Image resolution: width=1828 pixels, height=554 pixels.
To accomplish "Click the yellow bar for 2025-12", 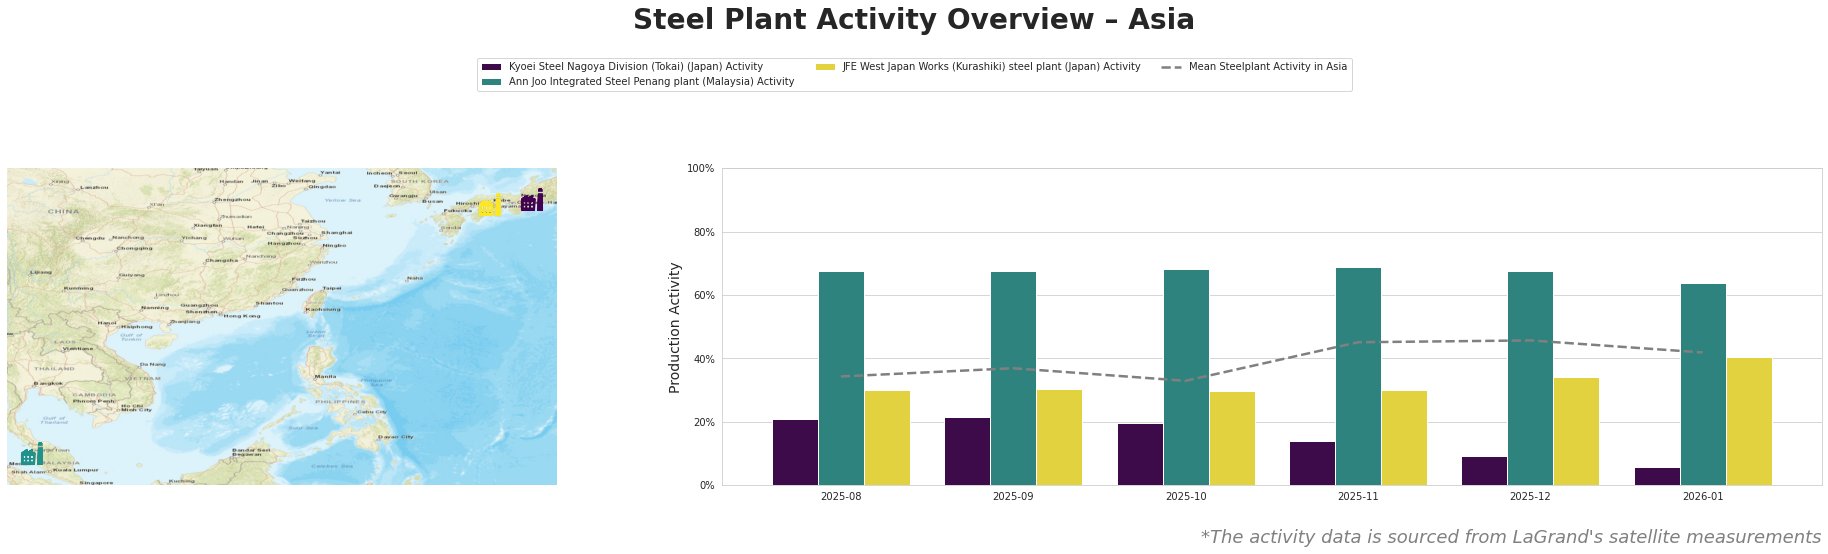I will pos(1576,431).
